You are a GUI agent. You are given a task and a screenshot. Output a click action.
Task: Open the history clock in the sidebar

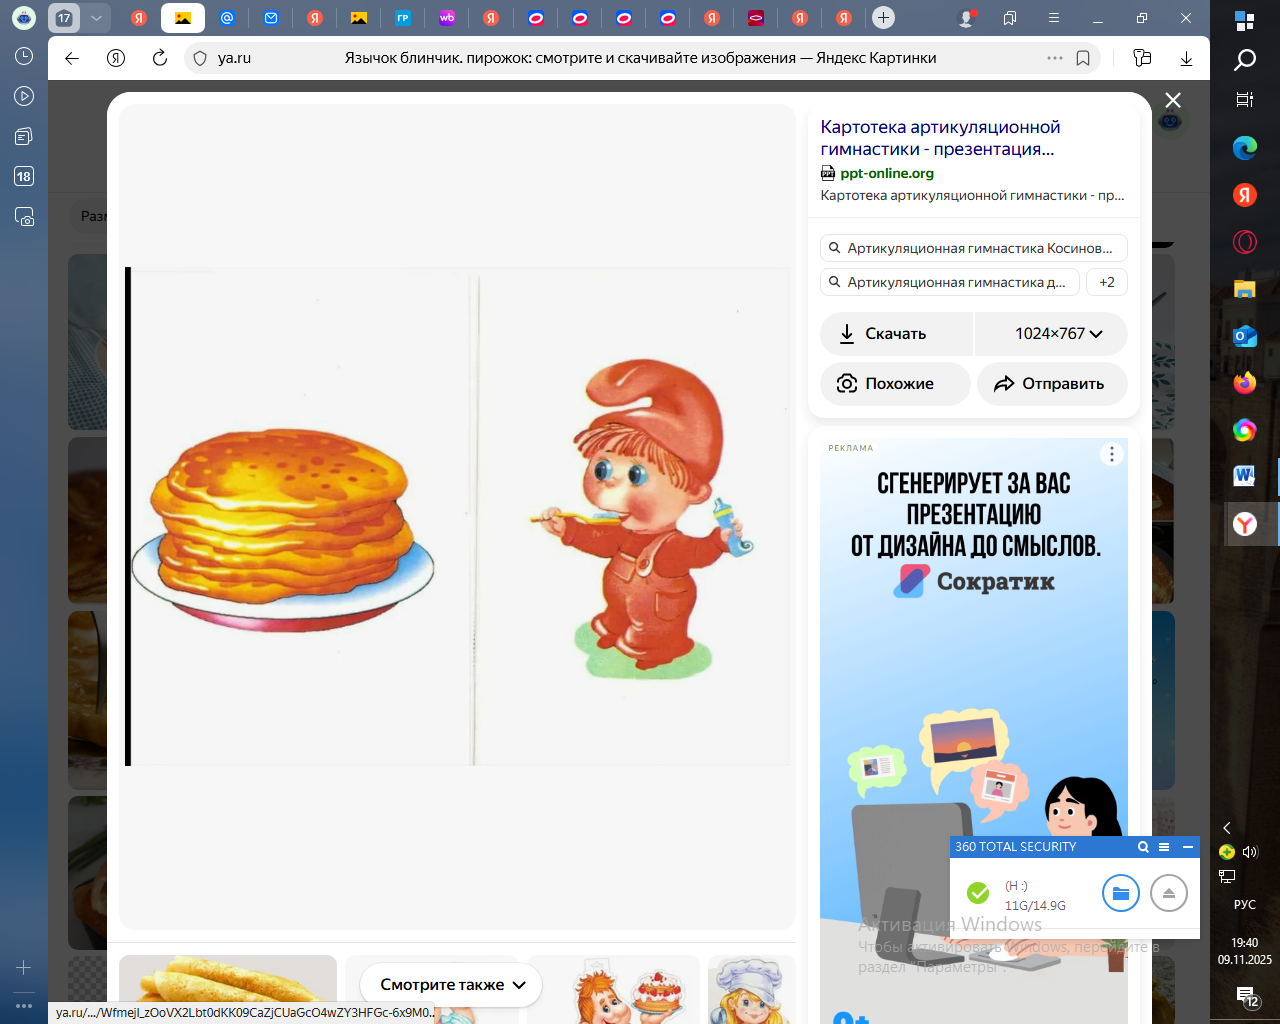click(24, 56)
